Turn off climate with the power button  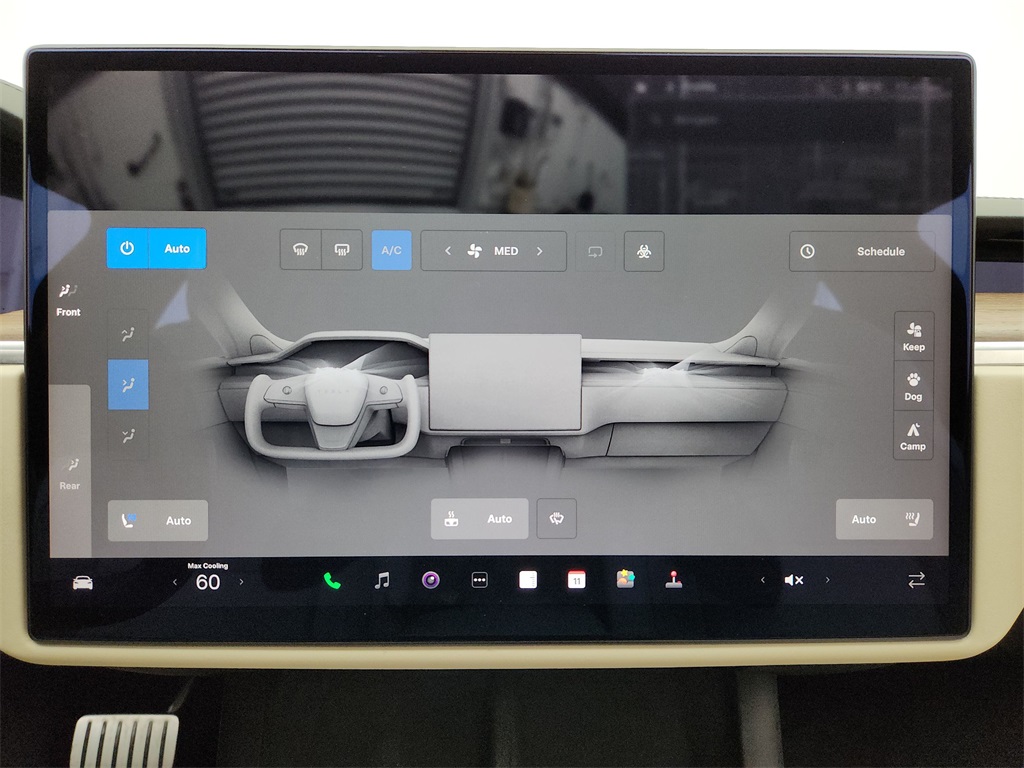(x=127, y=248)
